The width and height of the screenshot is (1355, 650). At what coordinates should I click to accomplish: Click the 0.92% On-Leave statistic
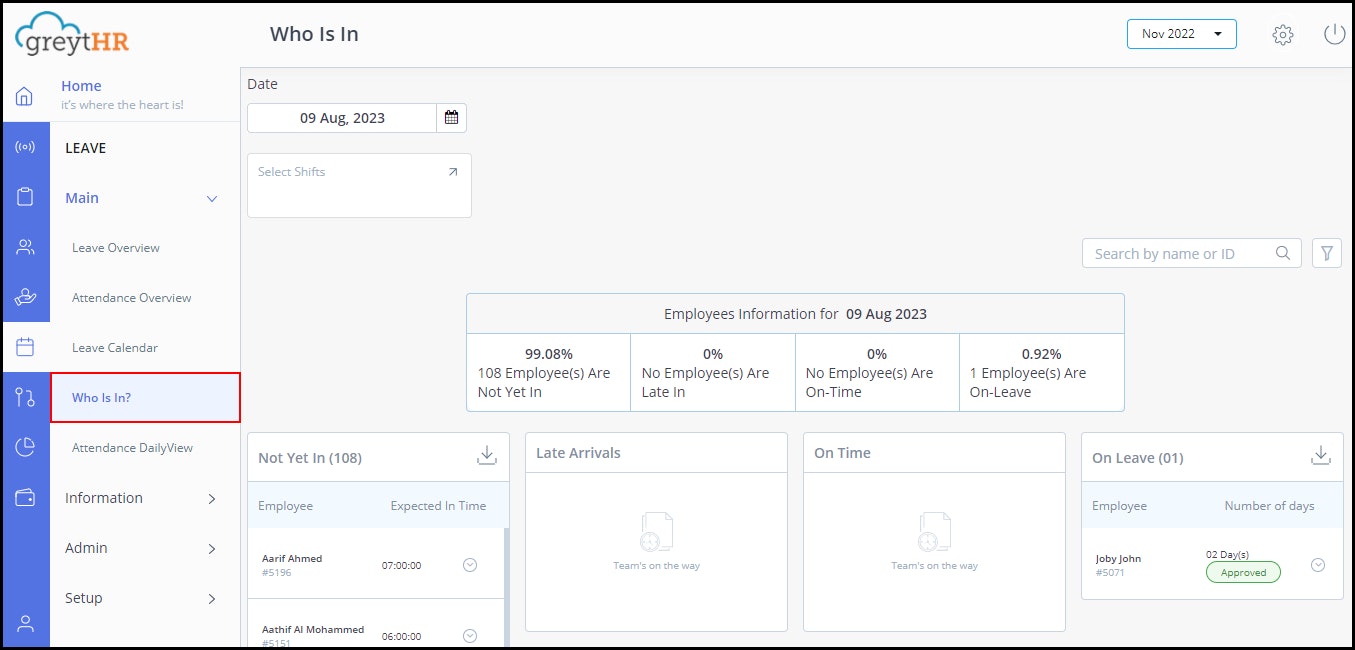coord(1041,354)
